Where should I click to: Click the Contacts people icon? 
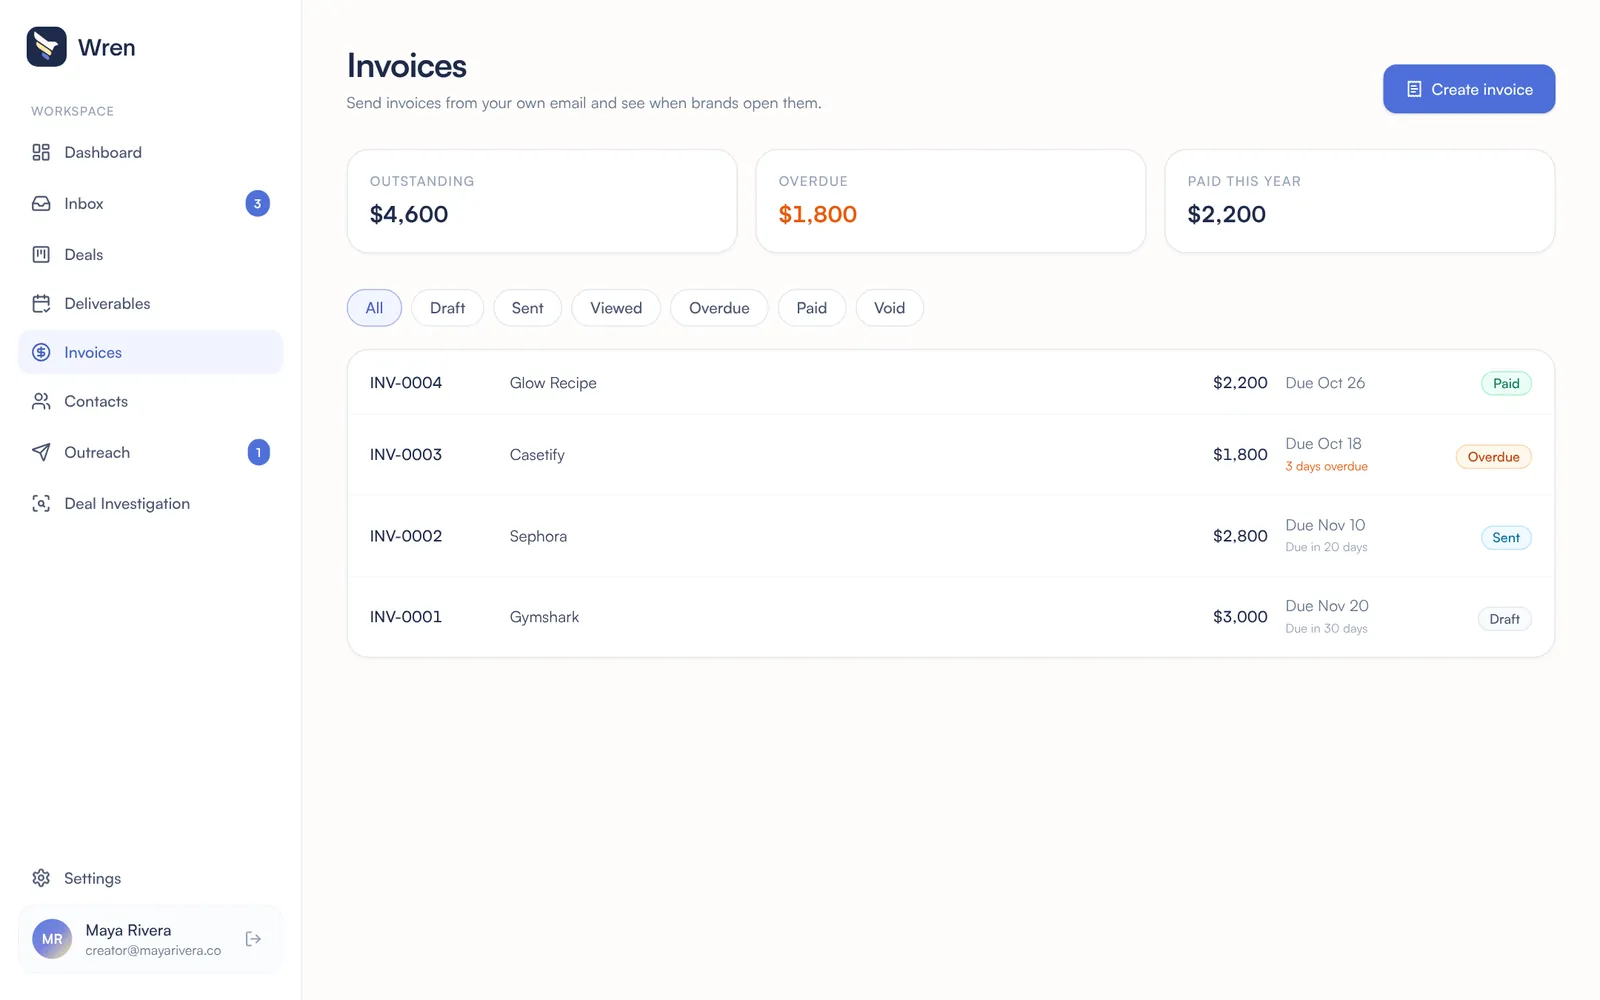coord(41,401)
